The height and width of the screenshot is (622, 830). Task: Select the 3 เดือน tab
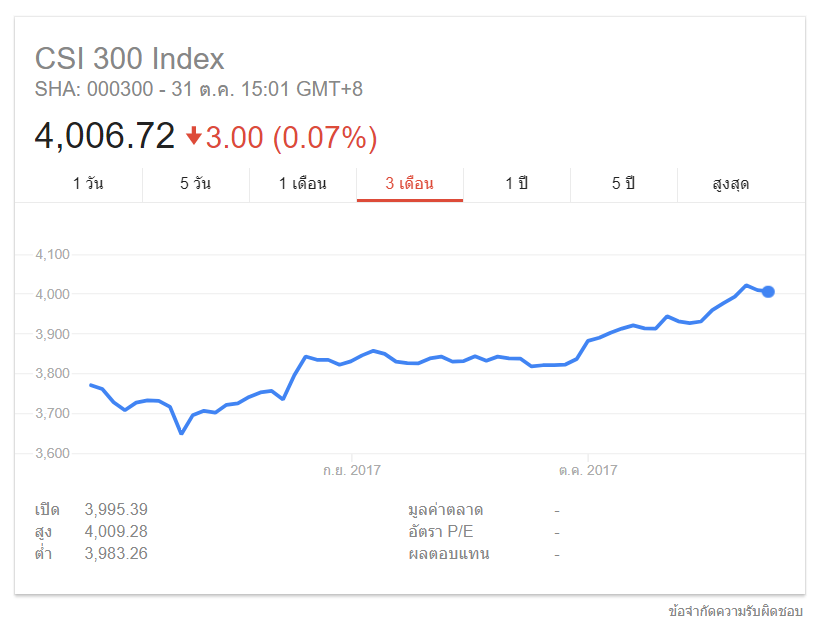(409, 184)
